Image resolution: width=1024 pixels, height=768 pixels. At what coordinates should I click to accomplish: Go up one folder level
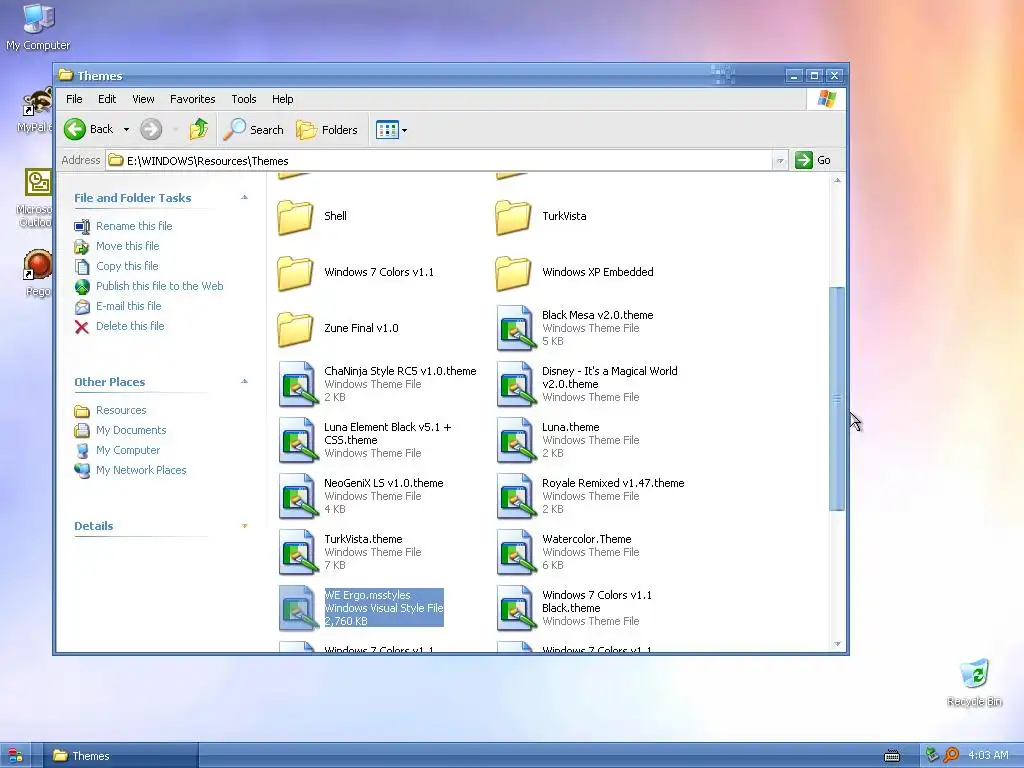click(x=199, y=129)
